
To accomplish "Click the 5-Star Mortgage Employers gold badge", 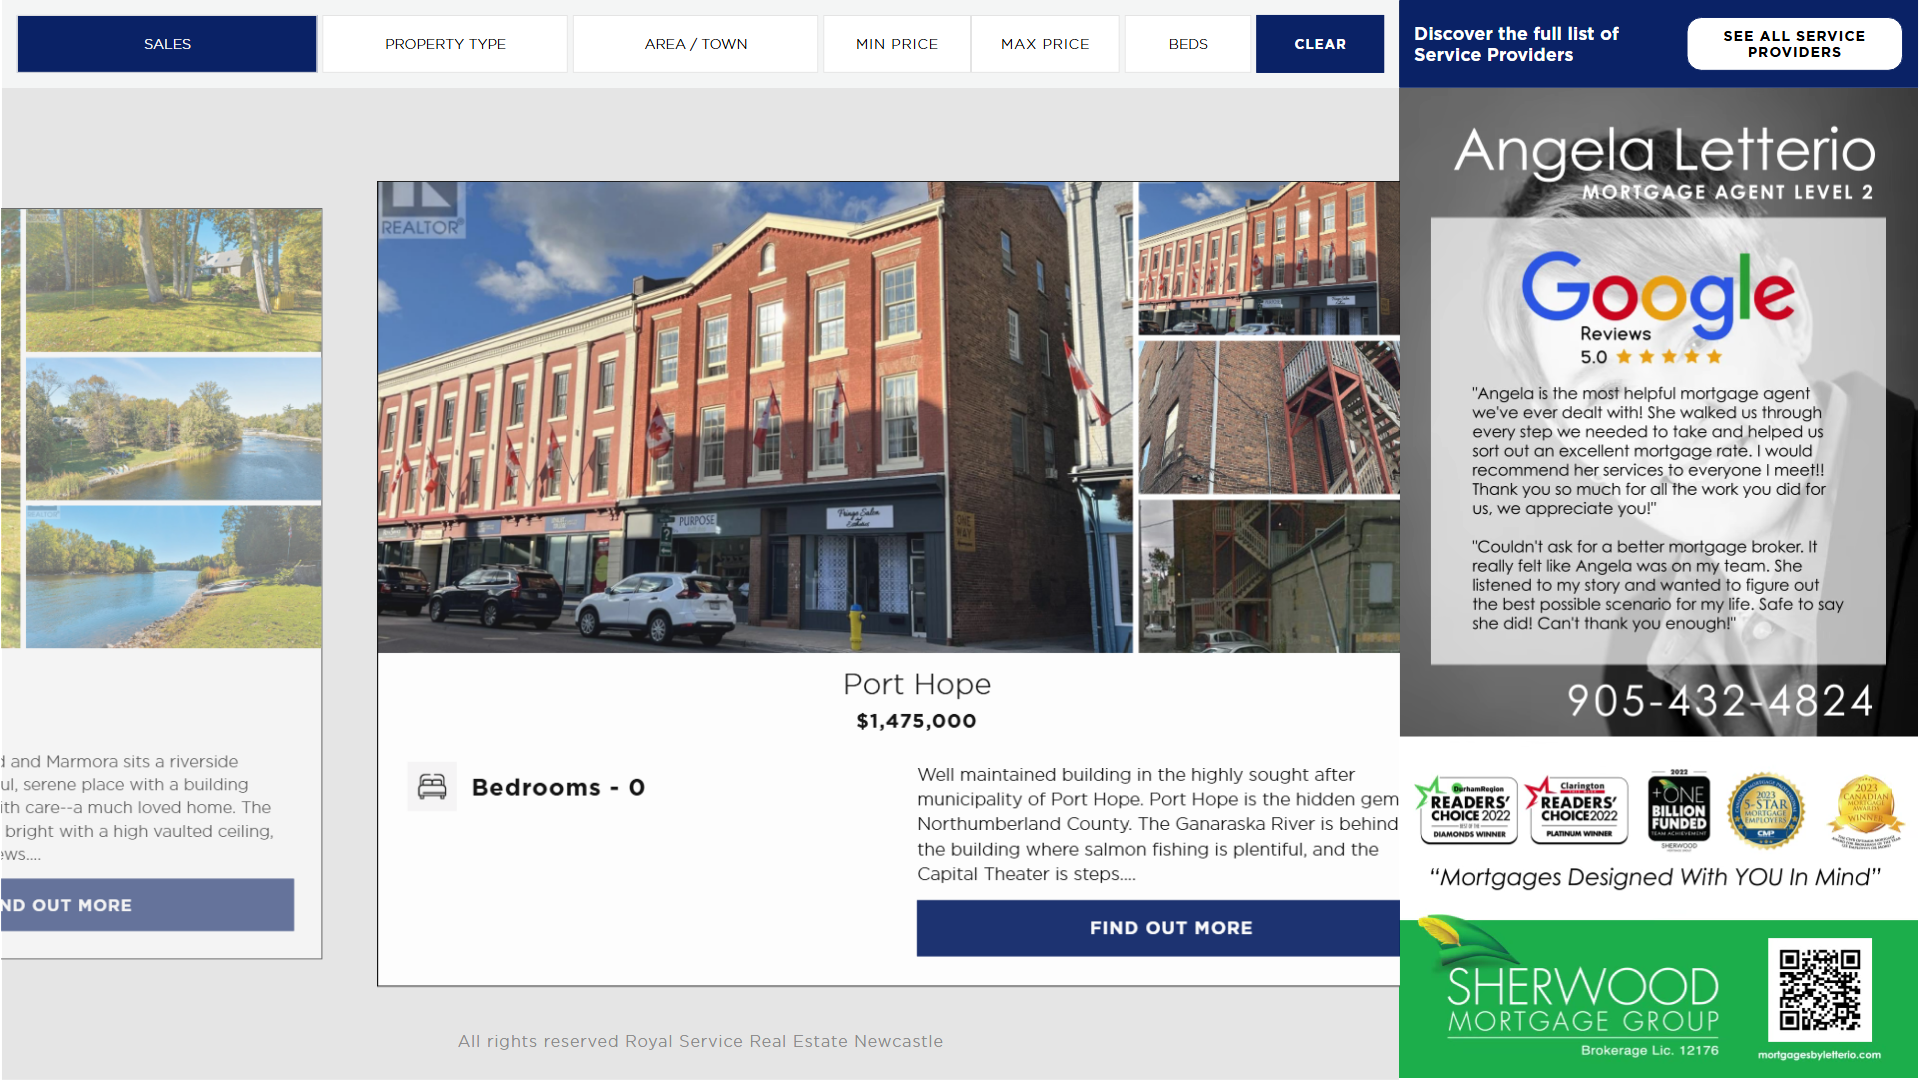I will pyautogui.click(x=1766, y=810).
